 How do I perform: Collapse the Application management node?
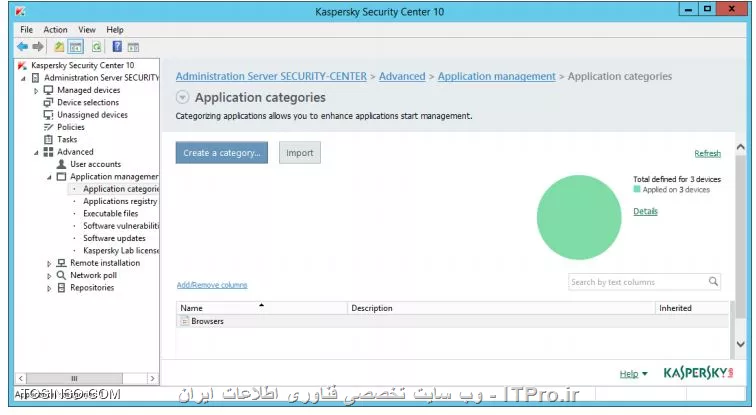[49, 177]
